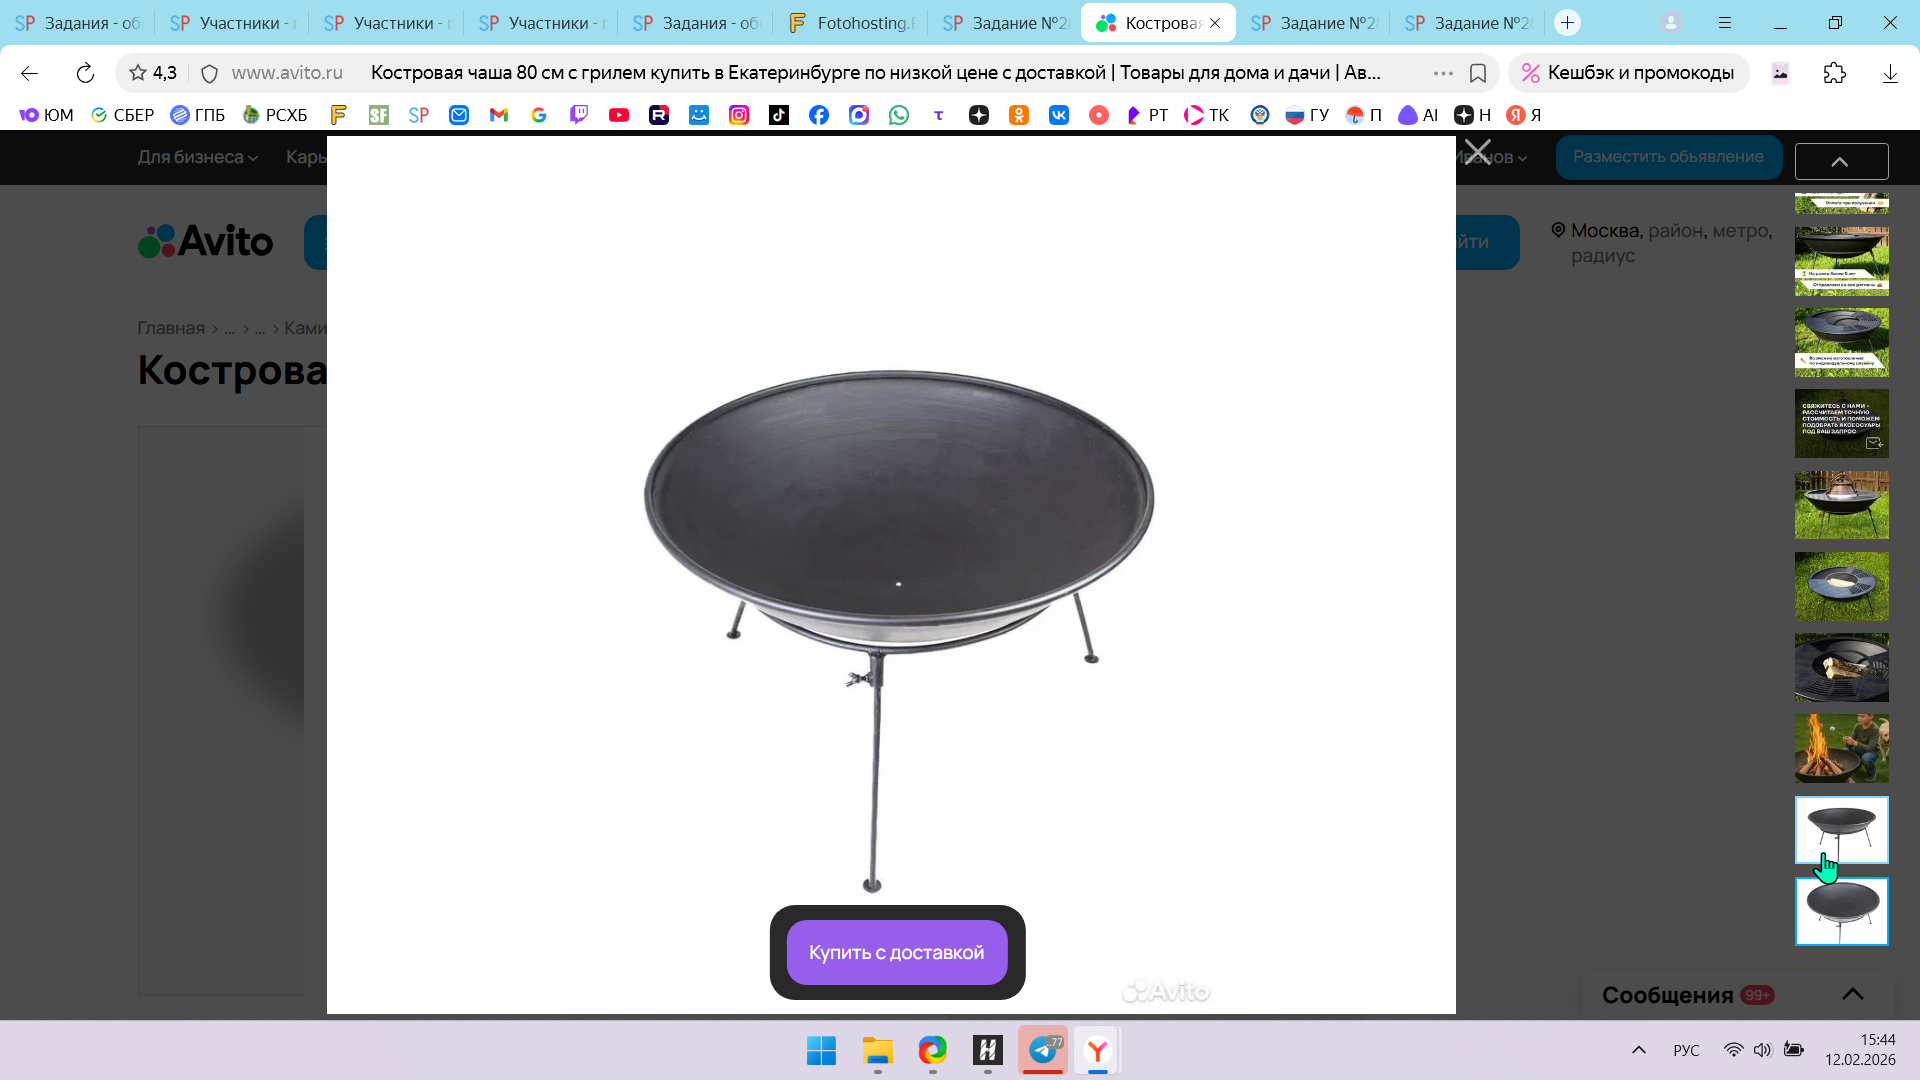
Task: Select the campfire with child thumbnail
Action: 1841,748
